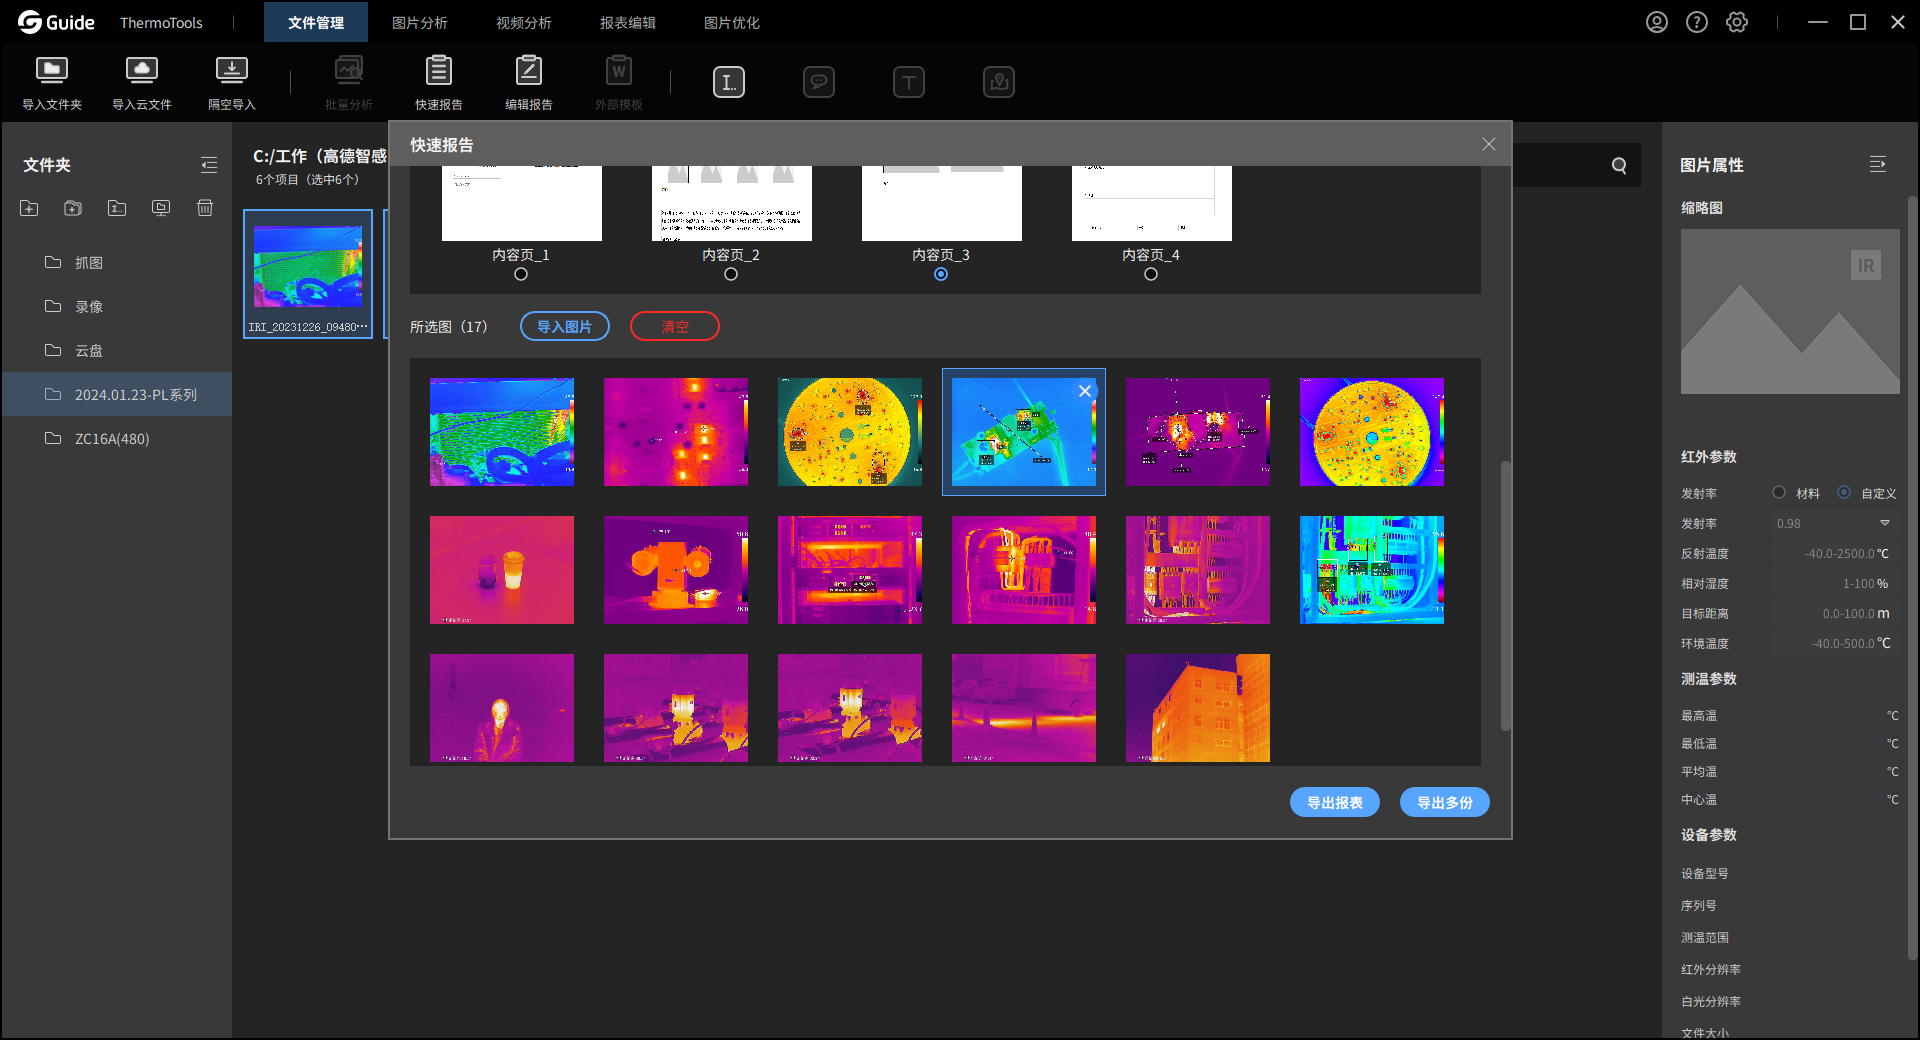
Task: Switch to the 图片优化 tab
Action: [732, 22]
